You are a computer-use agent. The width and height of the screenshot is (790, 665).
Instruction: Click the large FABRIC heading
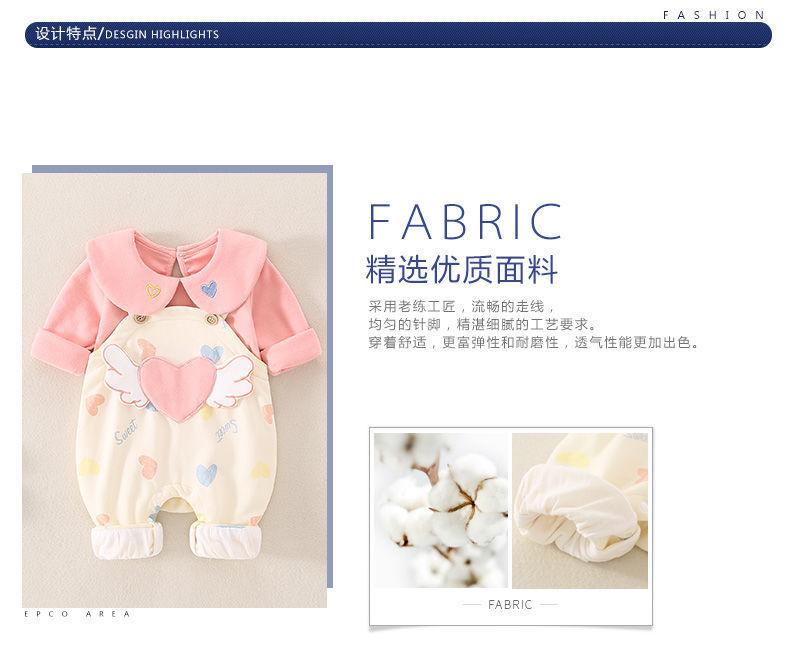click(x=465, y=222)
